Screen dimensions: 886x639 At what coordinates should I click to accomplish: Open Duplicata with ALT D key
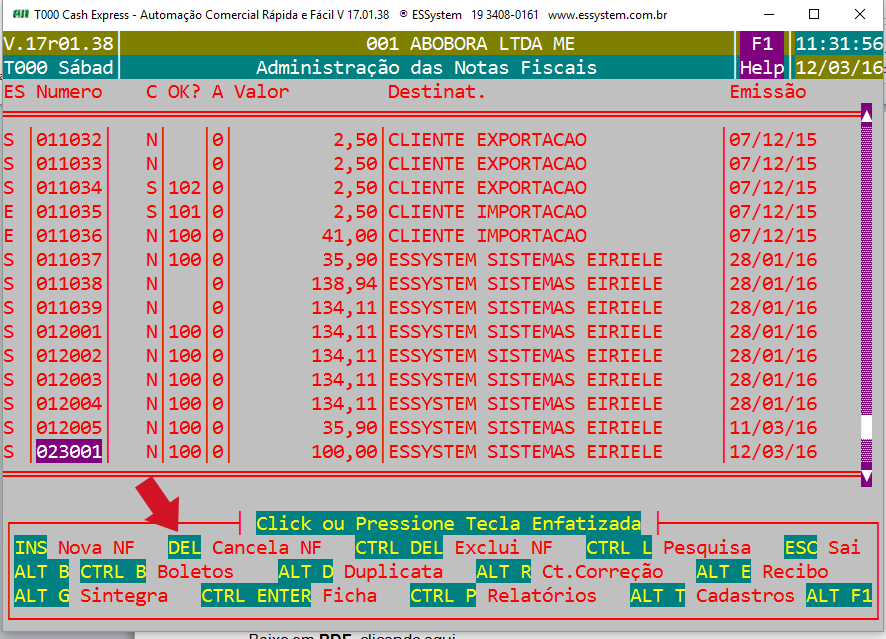point(306,572)
